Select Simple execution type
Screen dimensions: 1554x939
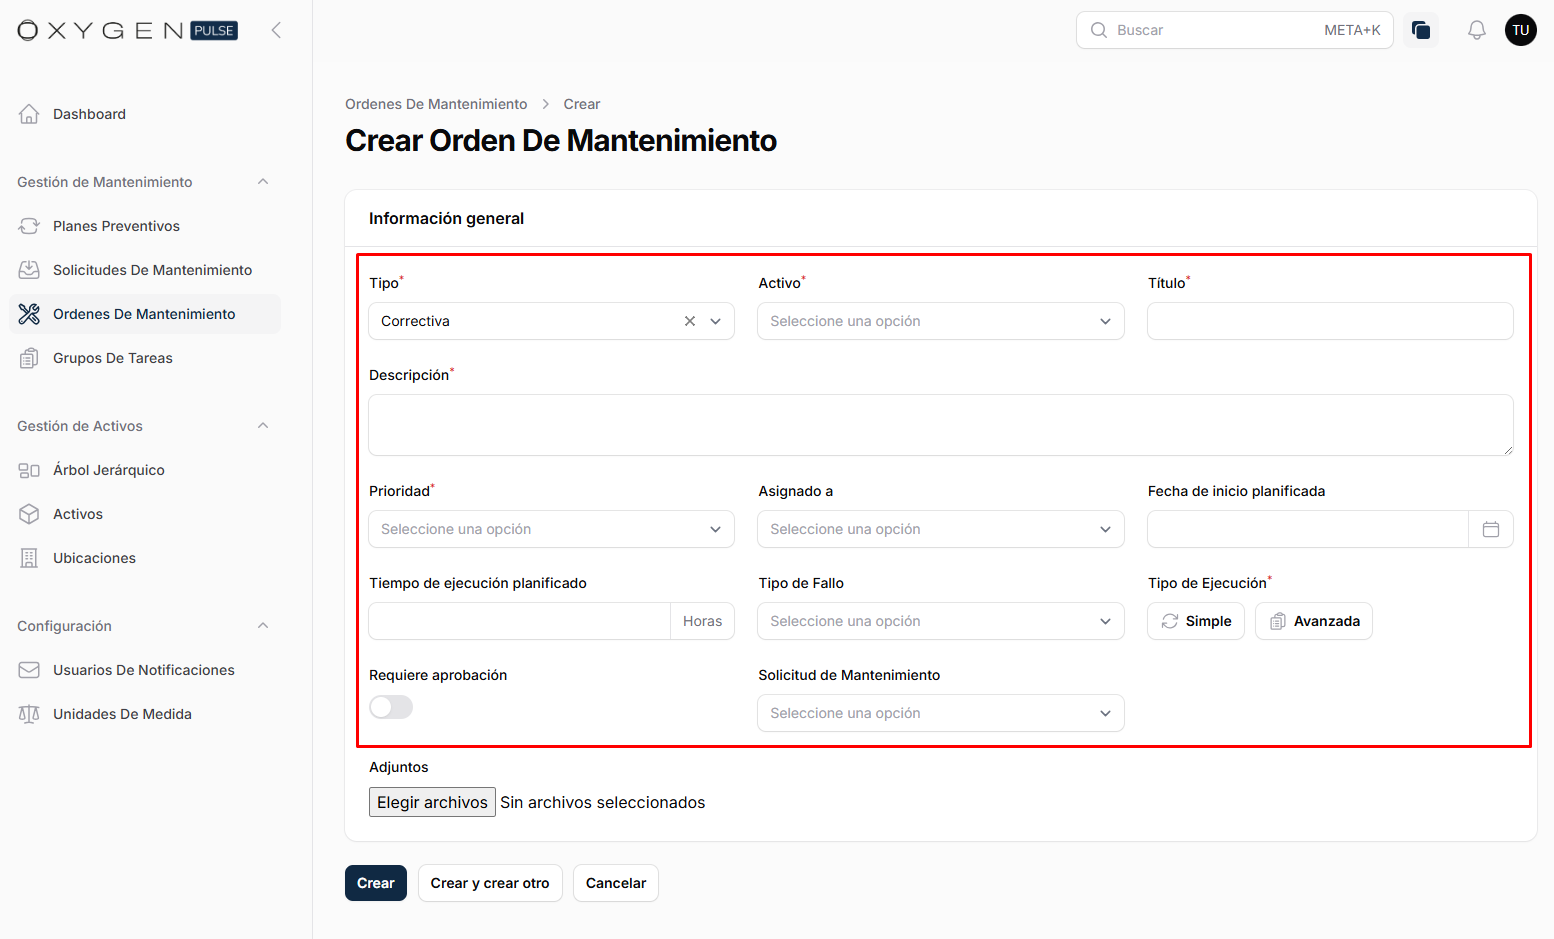coord(1195,621)
